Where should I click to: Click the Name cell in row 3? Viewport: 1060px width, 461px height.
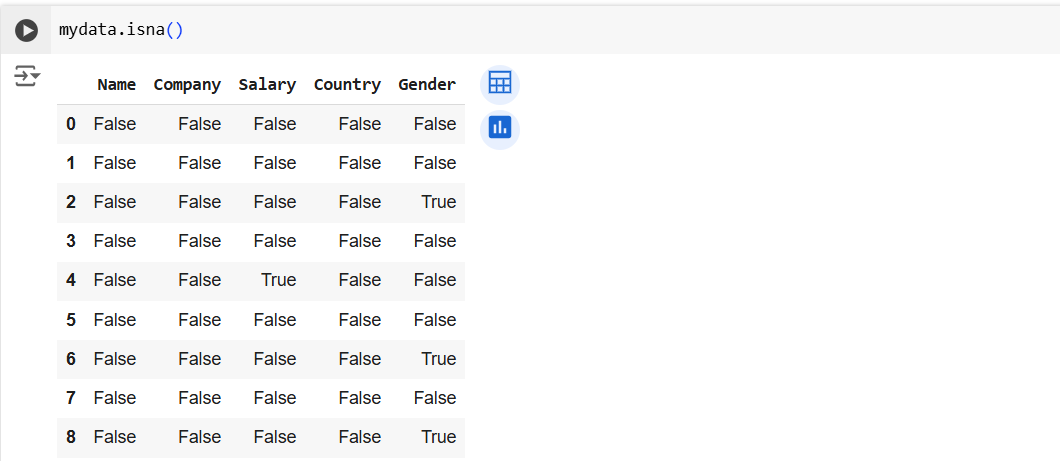click(x=115, y=241)
